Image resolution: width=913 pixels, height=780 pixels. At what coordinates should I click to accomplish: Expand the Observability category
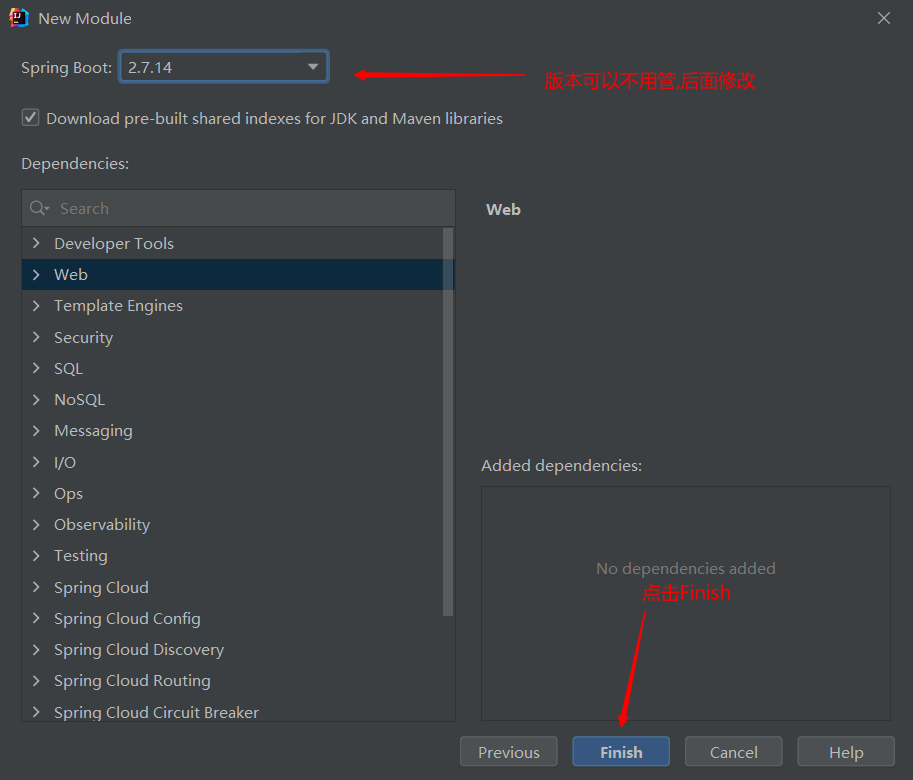(x=36, y=524)
